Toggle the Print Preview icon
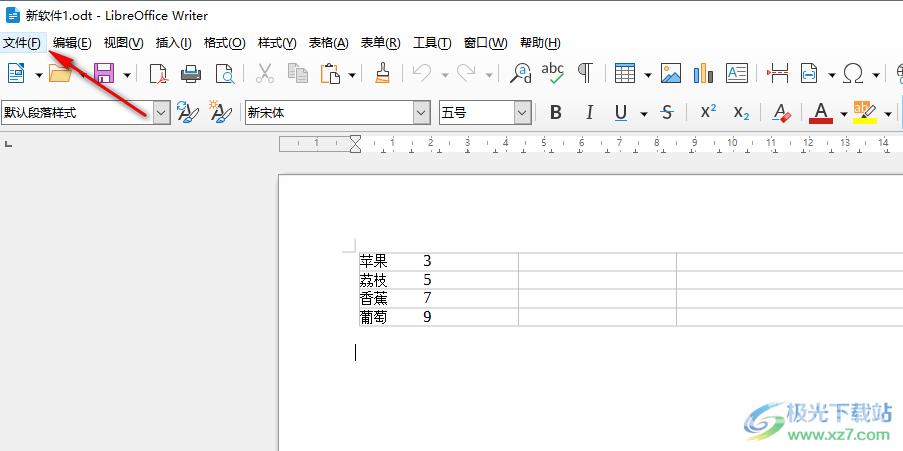The width and height of the screenshot is (903, 451). pyautogui.click(x=225, y=74)
